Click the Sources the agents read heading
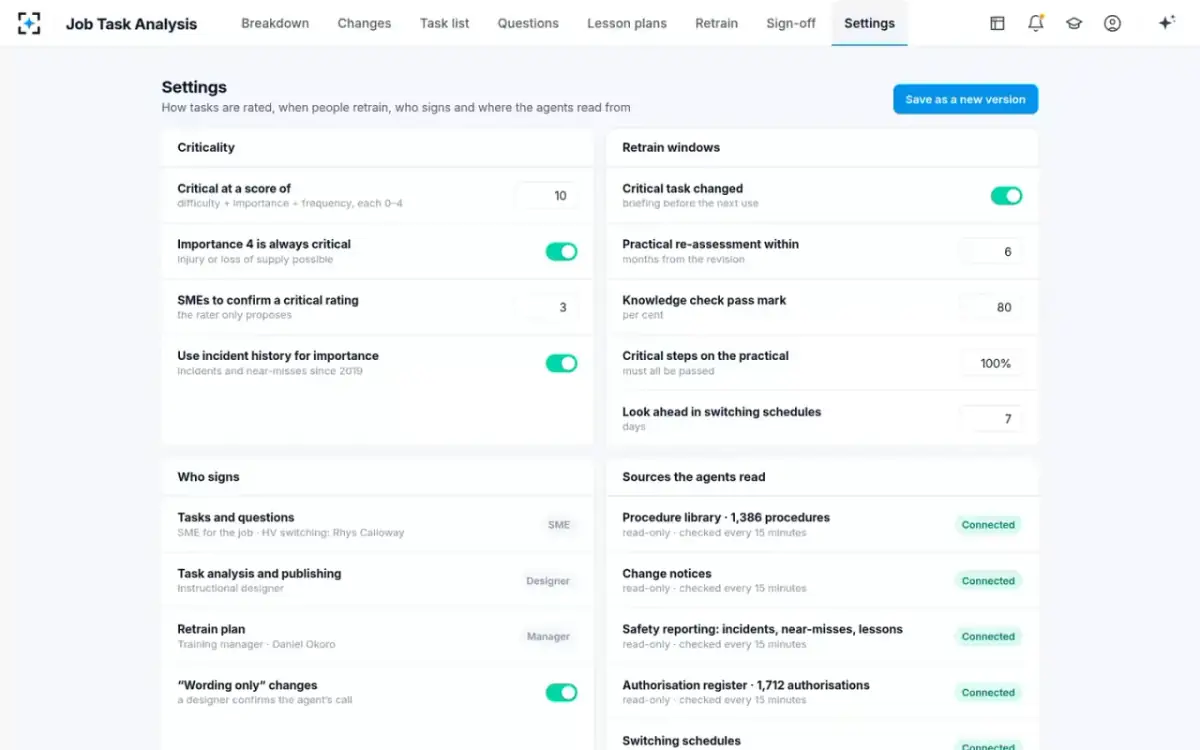This screenshot has width=1200, height=750. point(694,477)
